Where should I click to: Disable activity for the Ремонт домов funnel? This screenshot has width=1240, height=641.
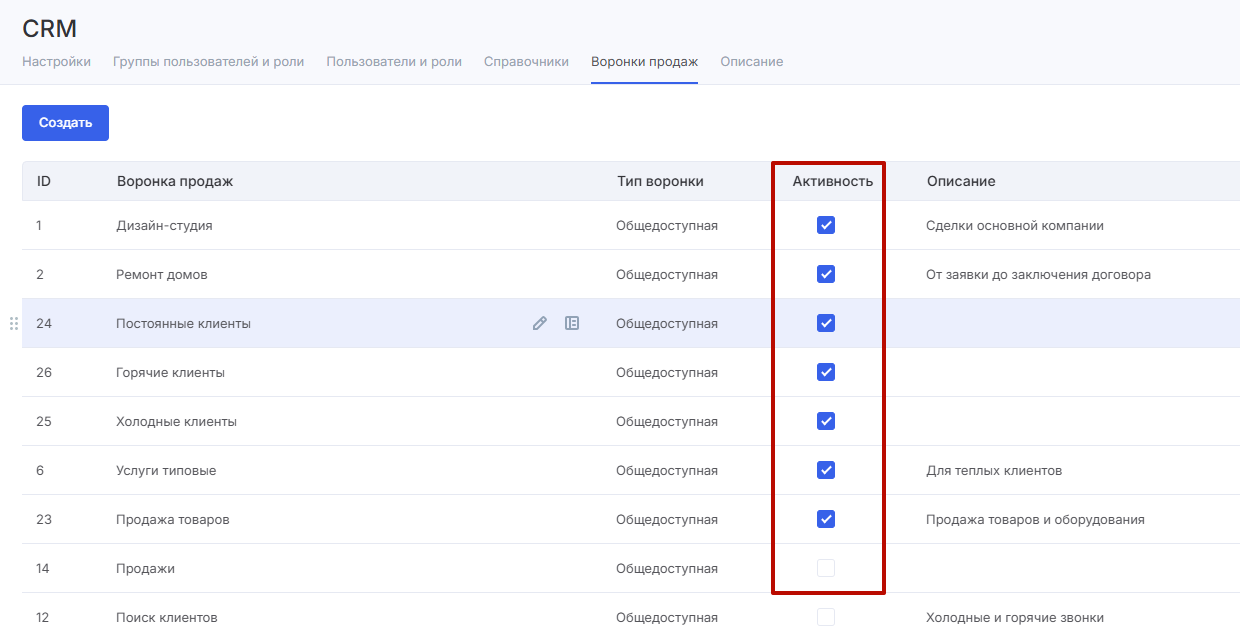826,274
